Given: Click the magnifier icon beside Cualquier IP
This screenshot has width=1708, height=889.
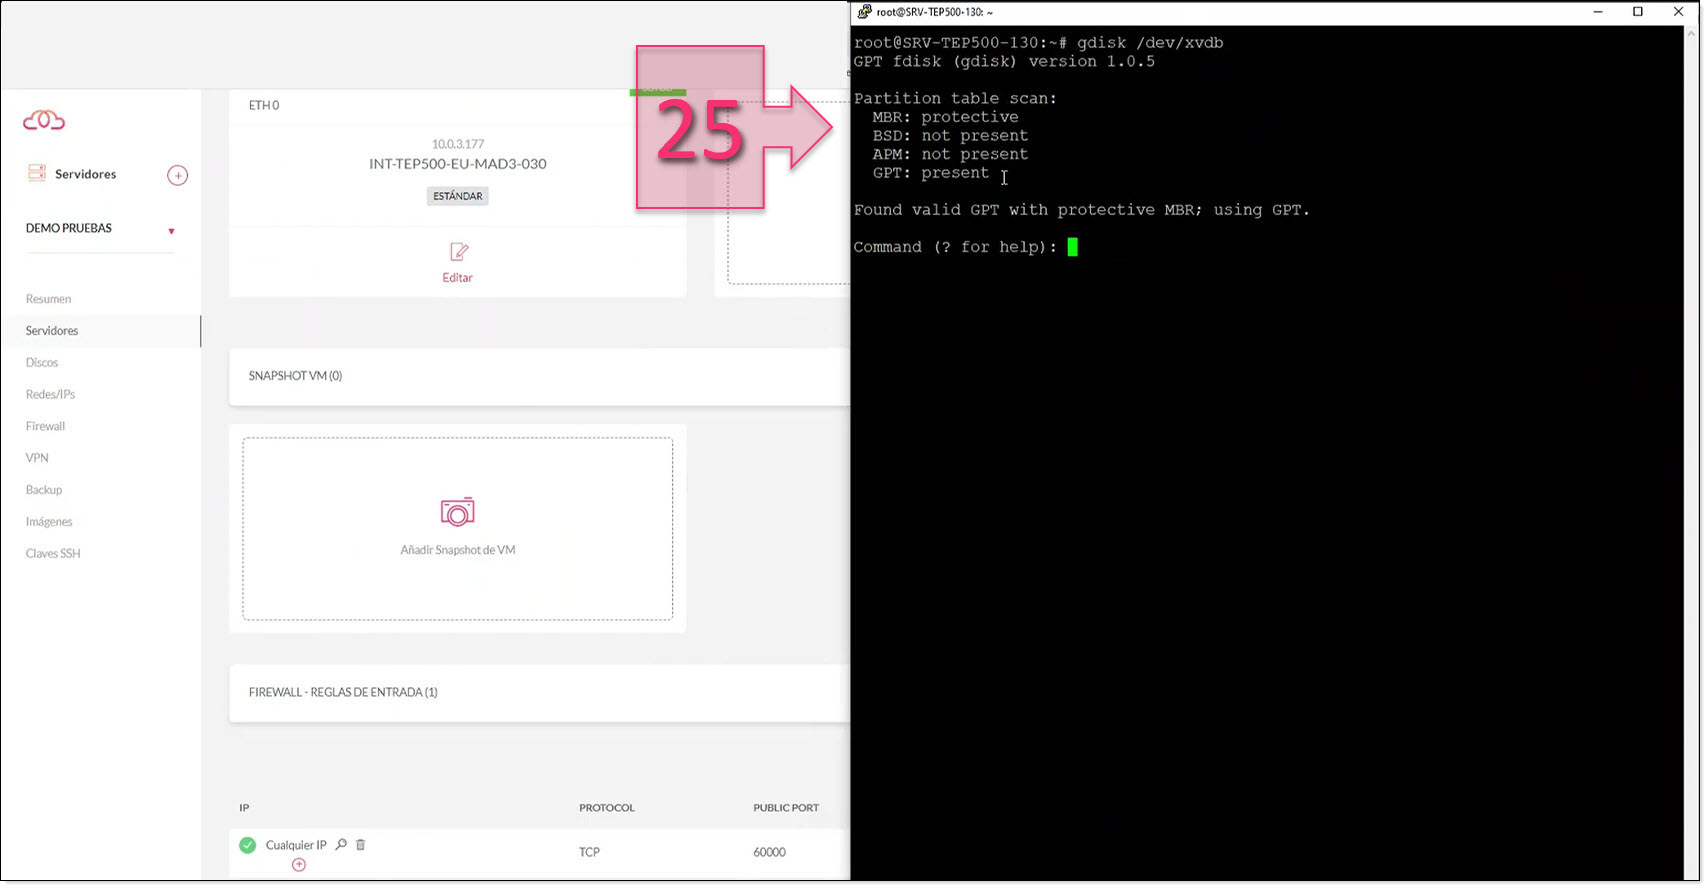Looking at the screenshot, I should [x=341, y=845].
